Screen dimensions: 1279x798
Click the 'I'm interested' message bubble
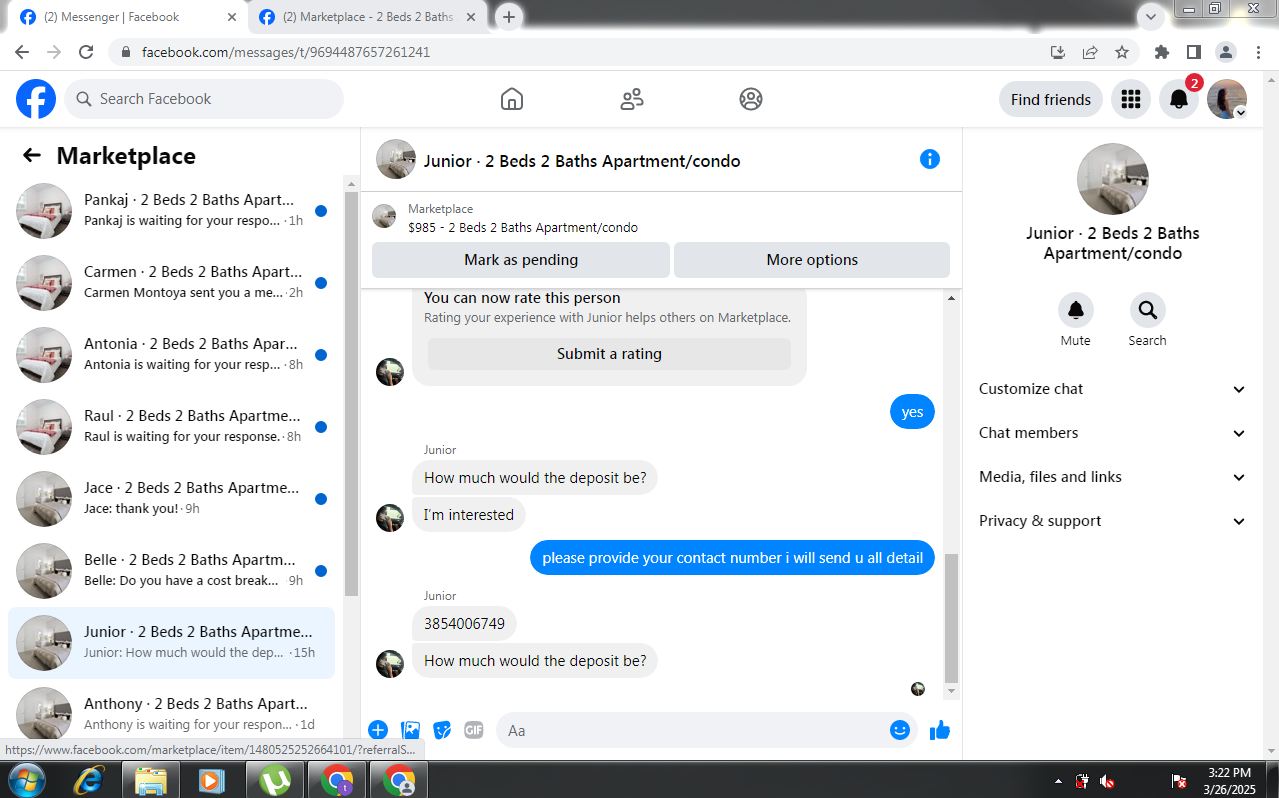point(469,515)
